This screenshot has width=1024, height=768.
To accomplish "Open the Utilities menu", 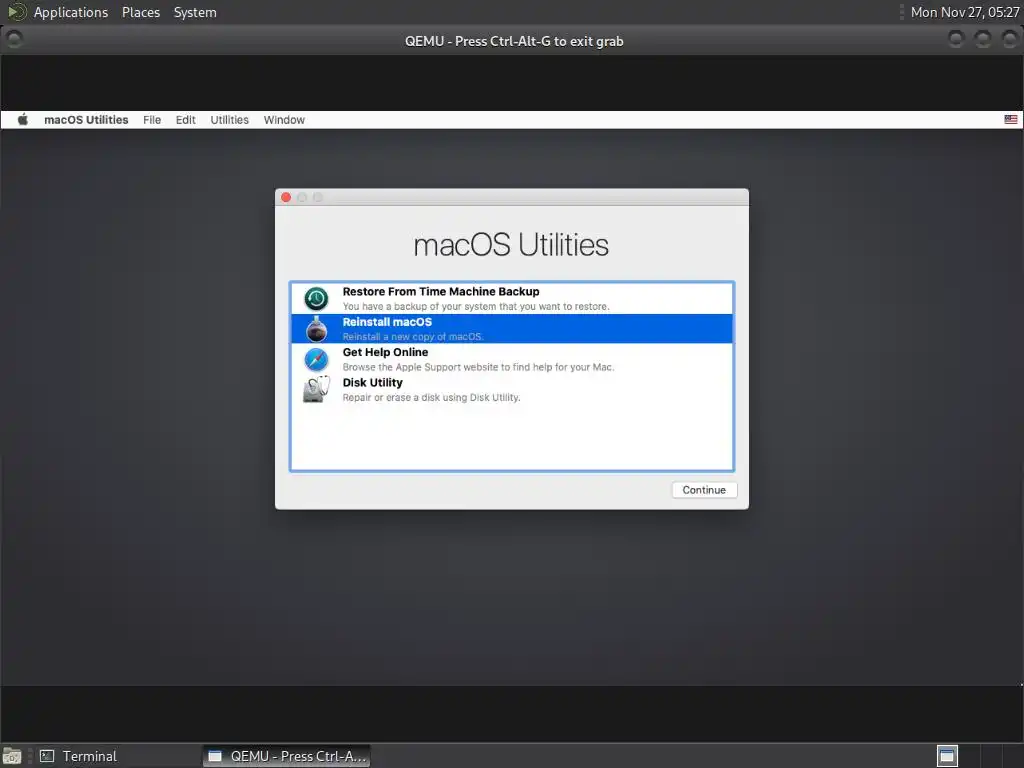I will point(229,120).
